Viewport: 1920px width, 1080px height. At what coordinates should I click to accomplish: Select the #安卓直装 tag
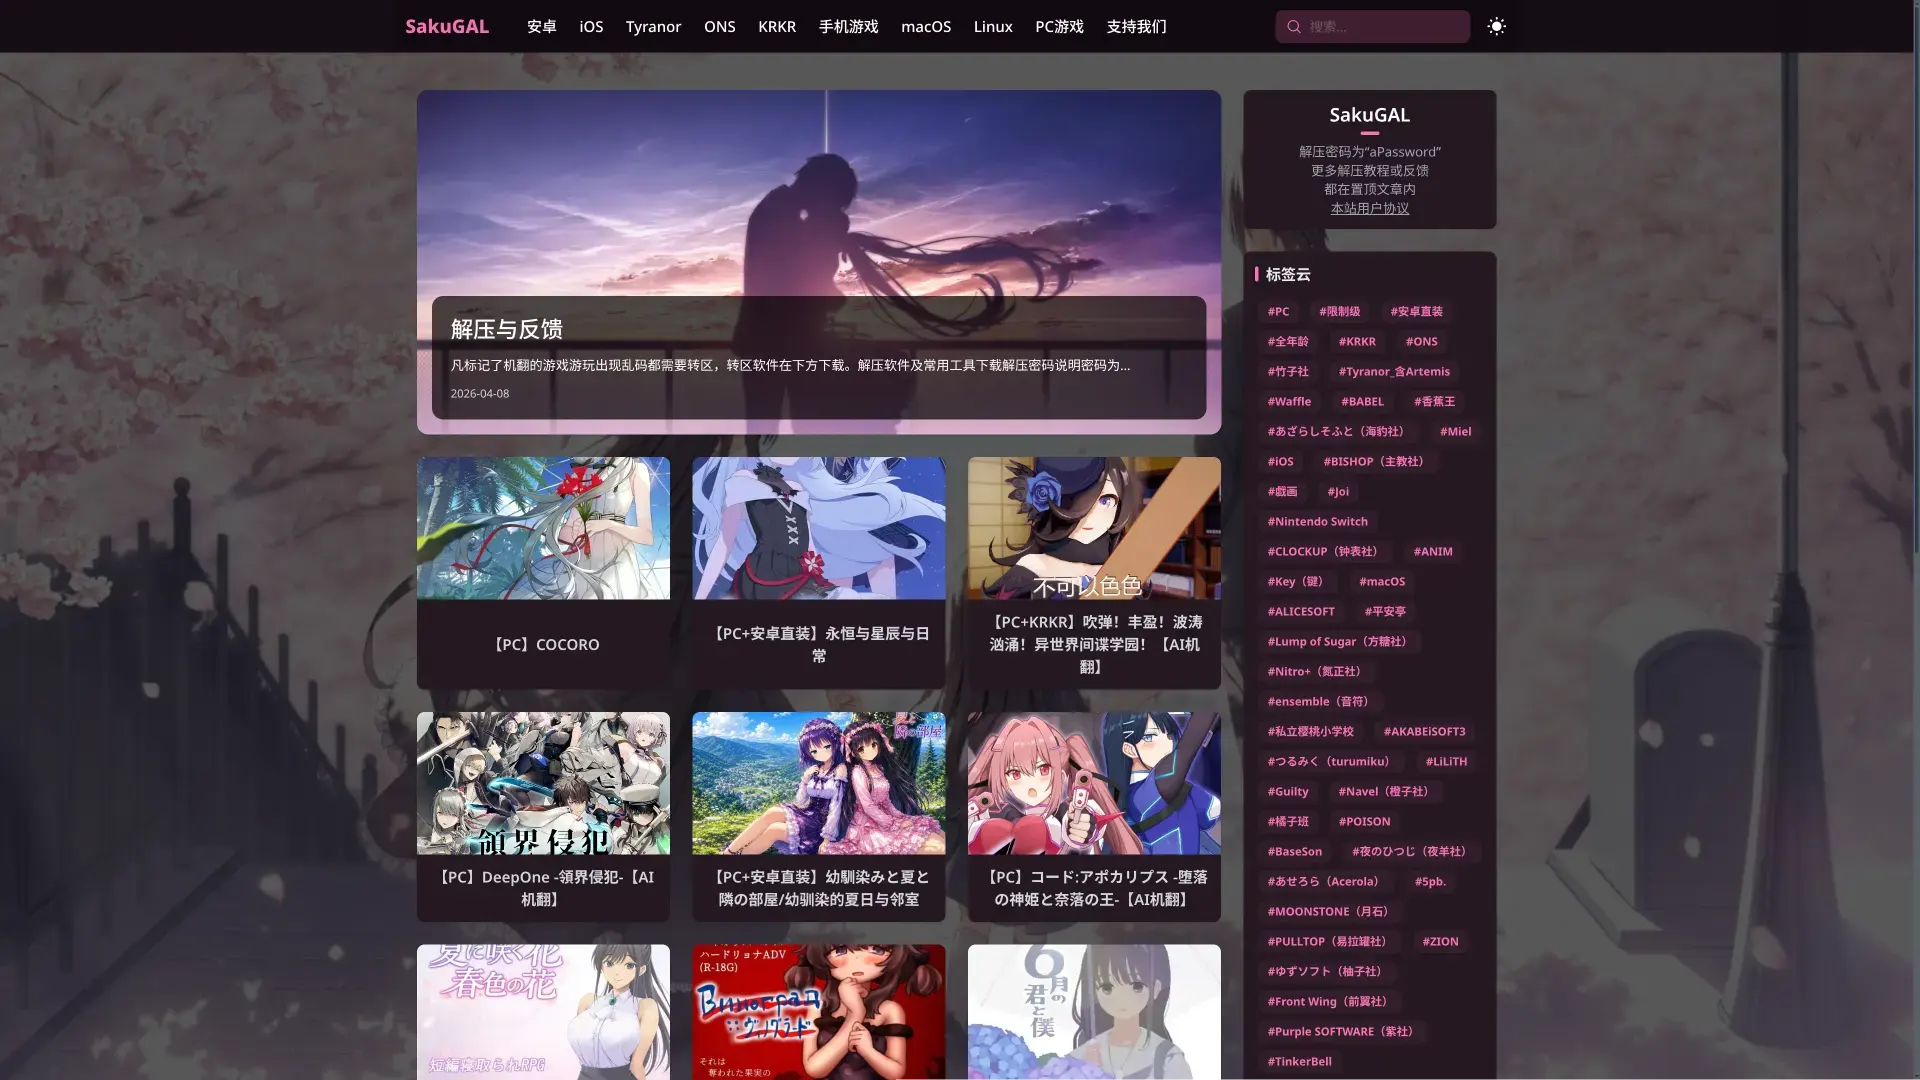[1416, 312]
